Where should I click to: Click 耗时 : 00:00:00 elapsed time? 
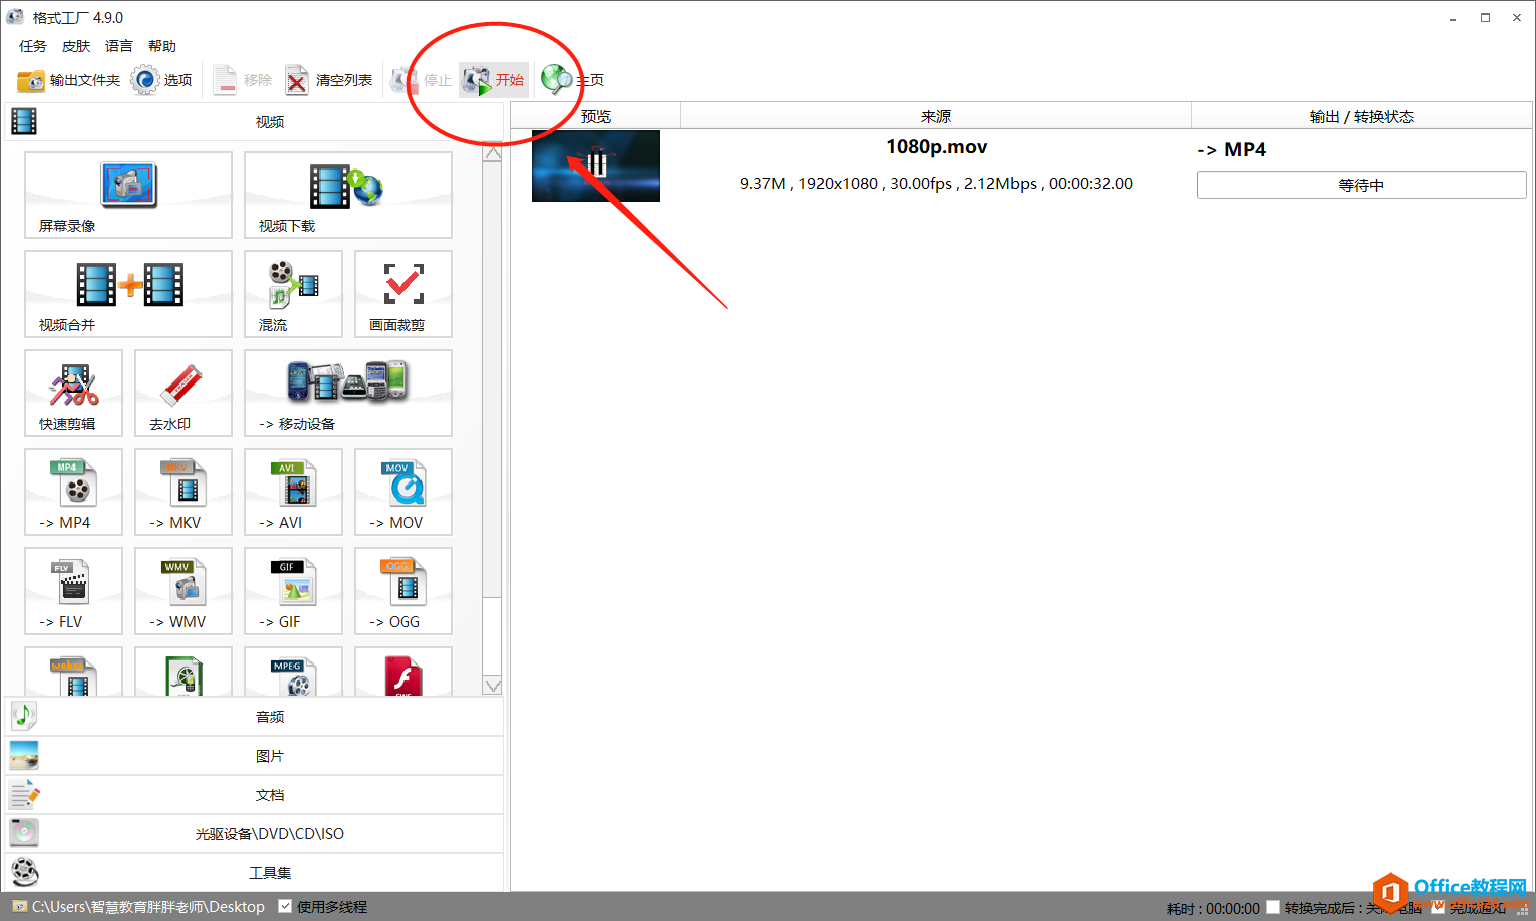pos(1213,908)
